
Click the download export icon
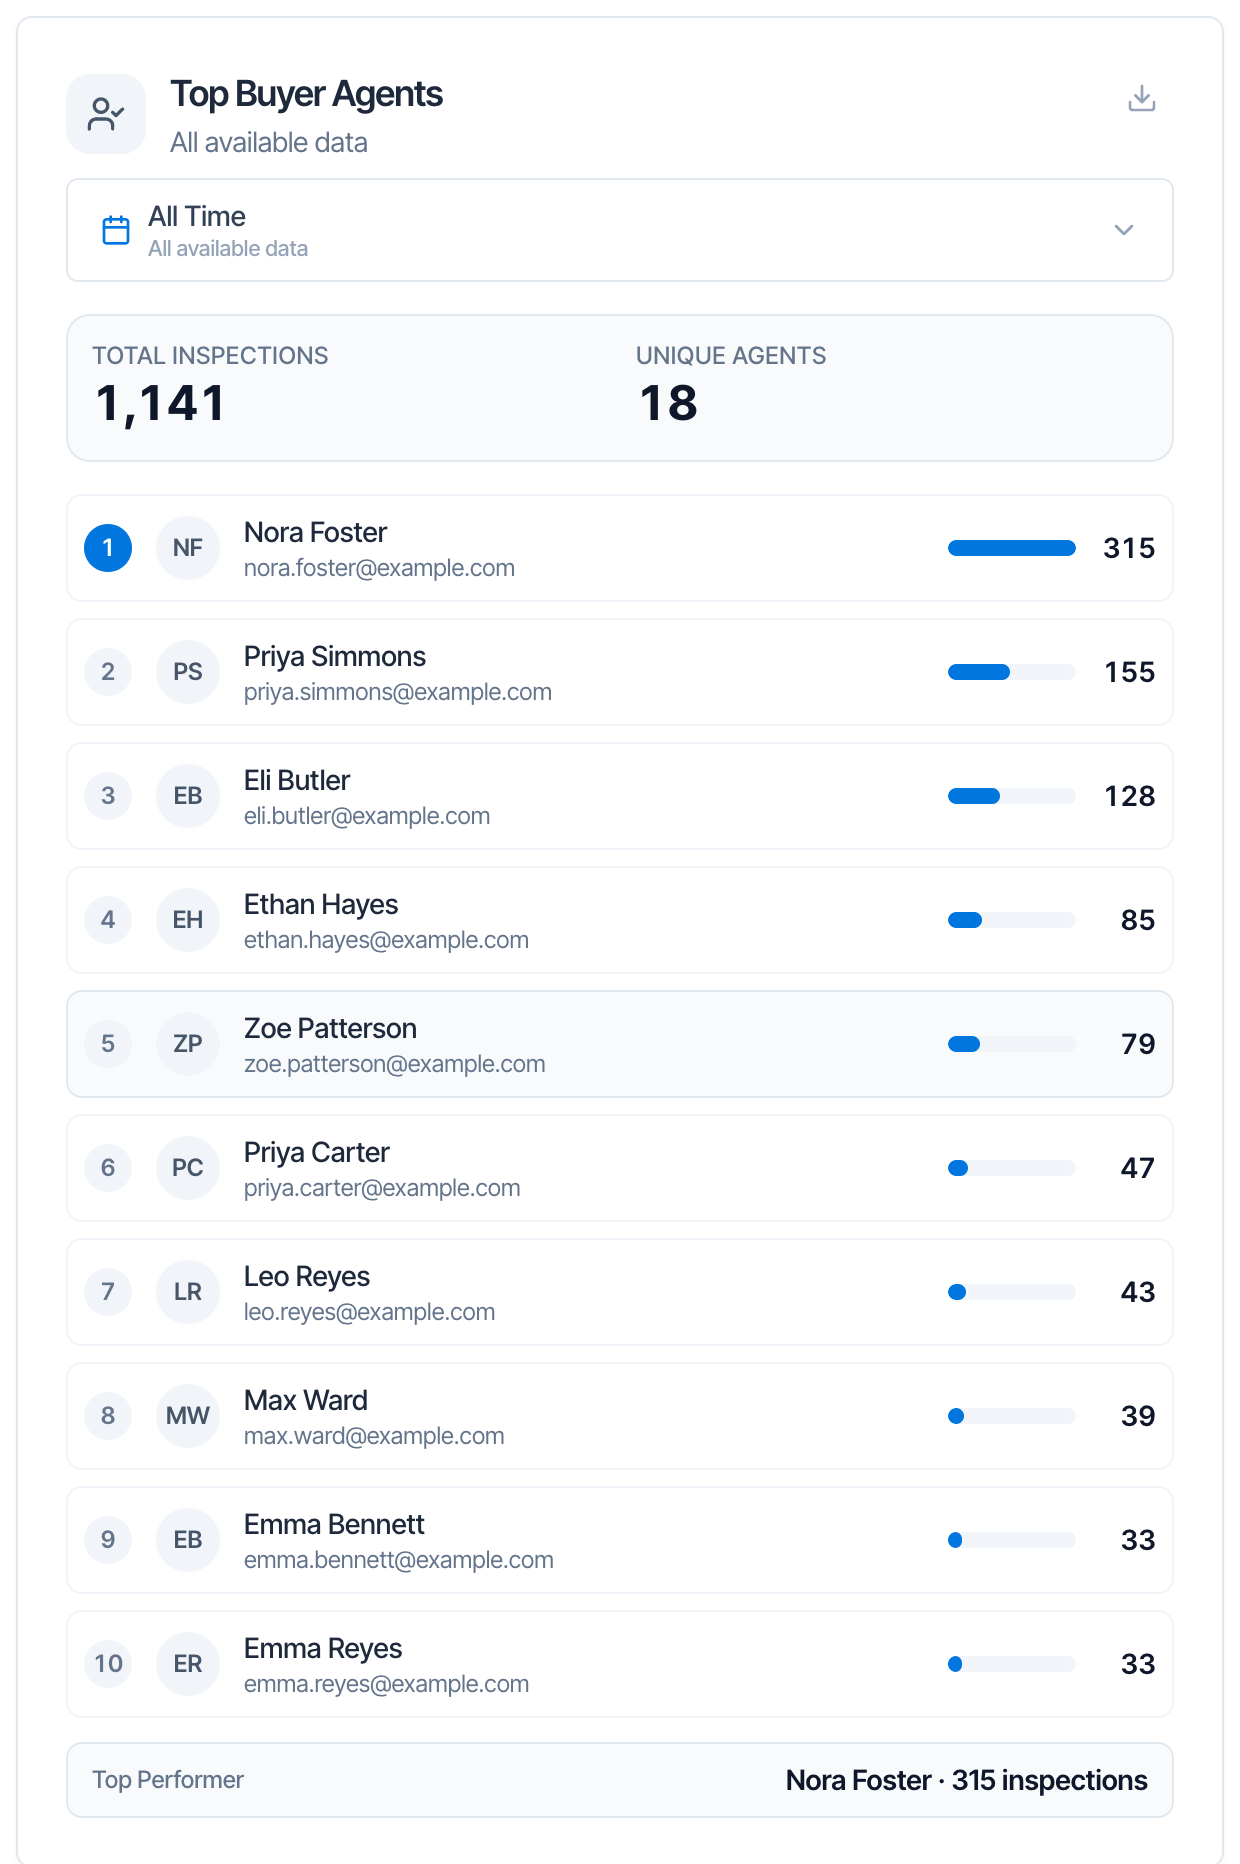[1141, 98]
